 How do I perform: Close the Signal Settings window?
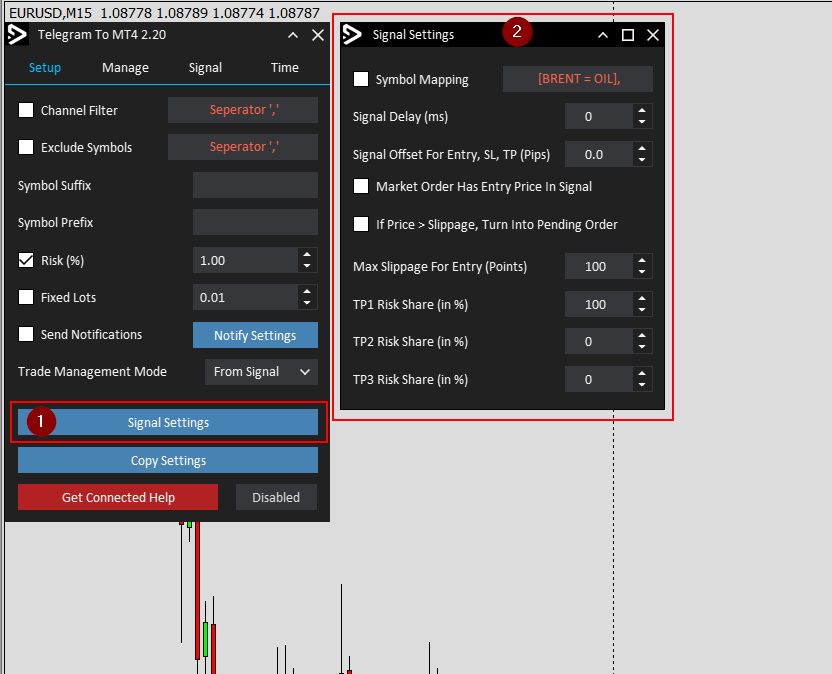click(x=653, y=35)
